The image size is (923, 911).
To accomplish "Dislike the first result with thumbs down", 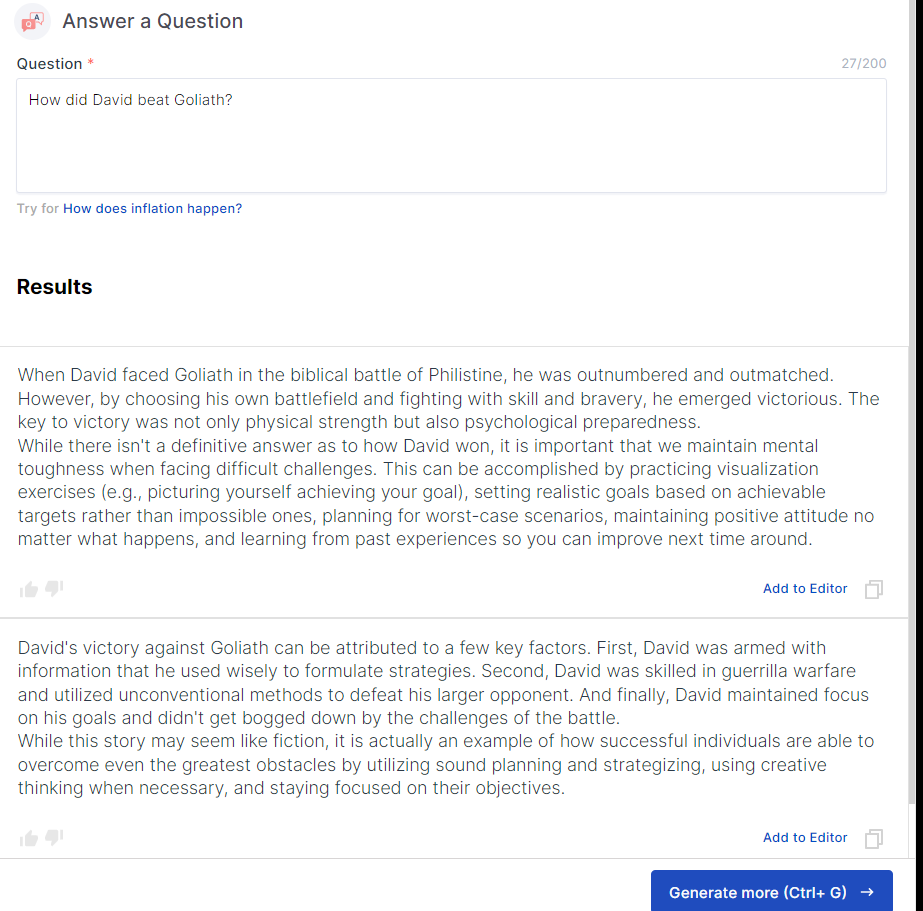I will (x=54, y=588).
